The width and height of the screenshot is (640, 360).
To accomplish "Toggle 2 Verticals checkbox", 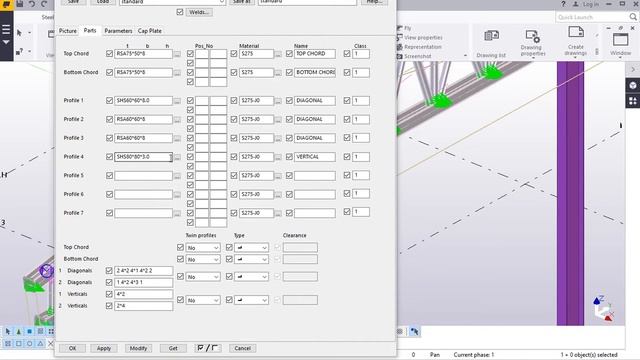I will coord(109,306).
